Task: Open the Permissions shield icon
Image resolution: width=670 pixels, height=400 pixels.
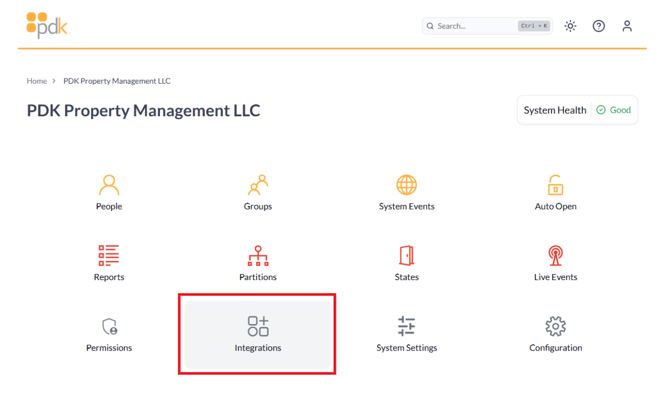Action: pyautogui.click(x=109, y=327)
